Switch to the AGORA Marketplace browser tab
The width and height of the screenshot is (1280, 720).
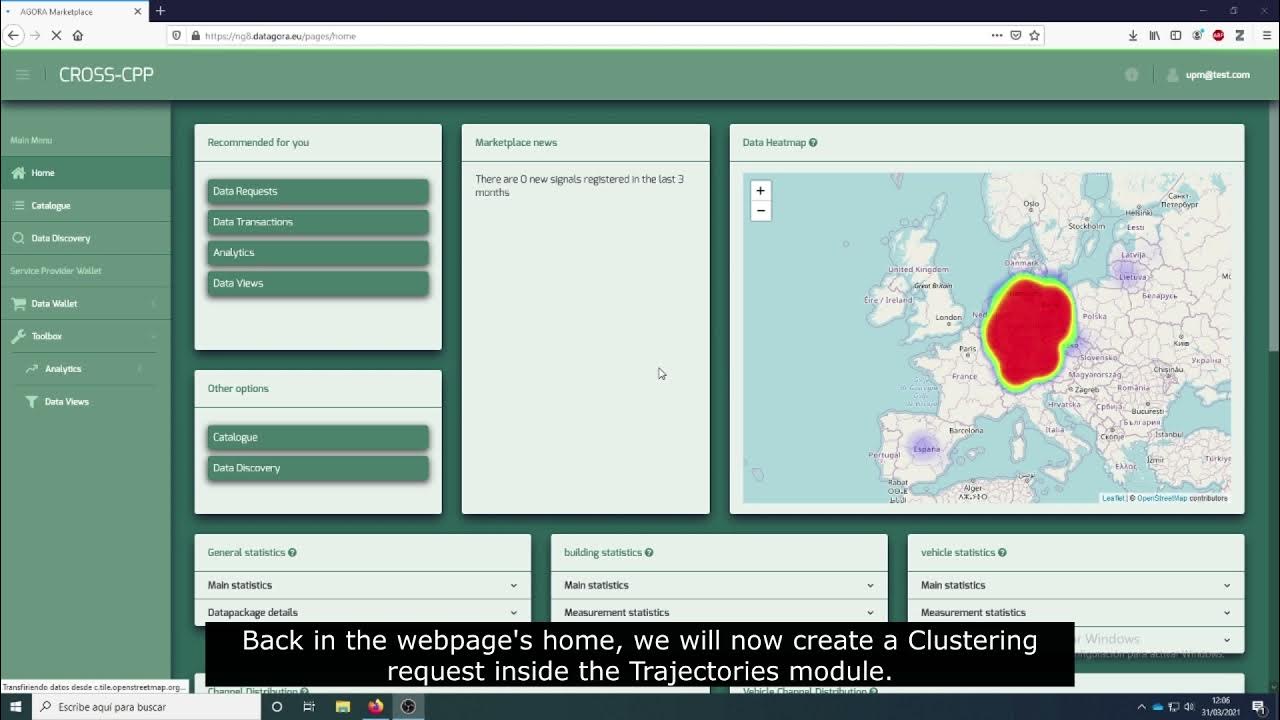(70, 13)
